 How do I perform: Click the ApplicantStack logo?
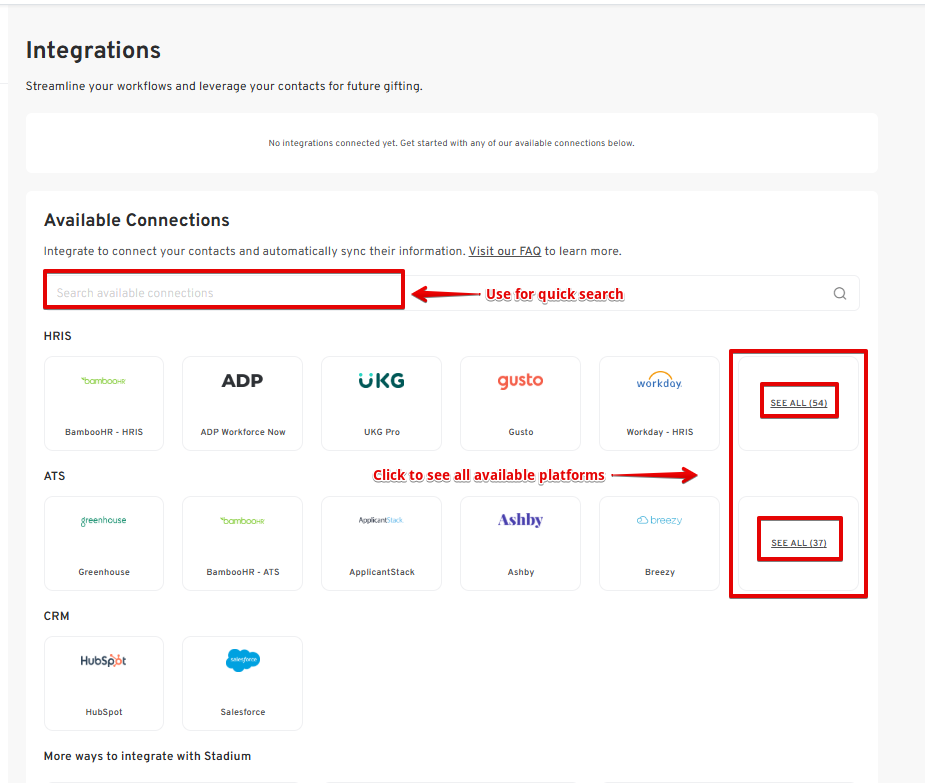(x=381, y=520)
